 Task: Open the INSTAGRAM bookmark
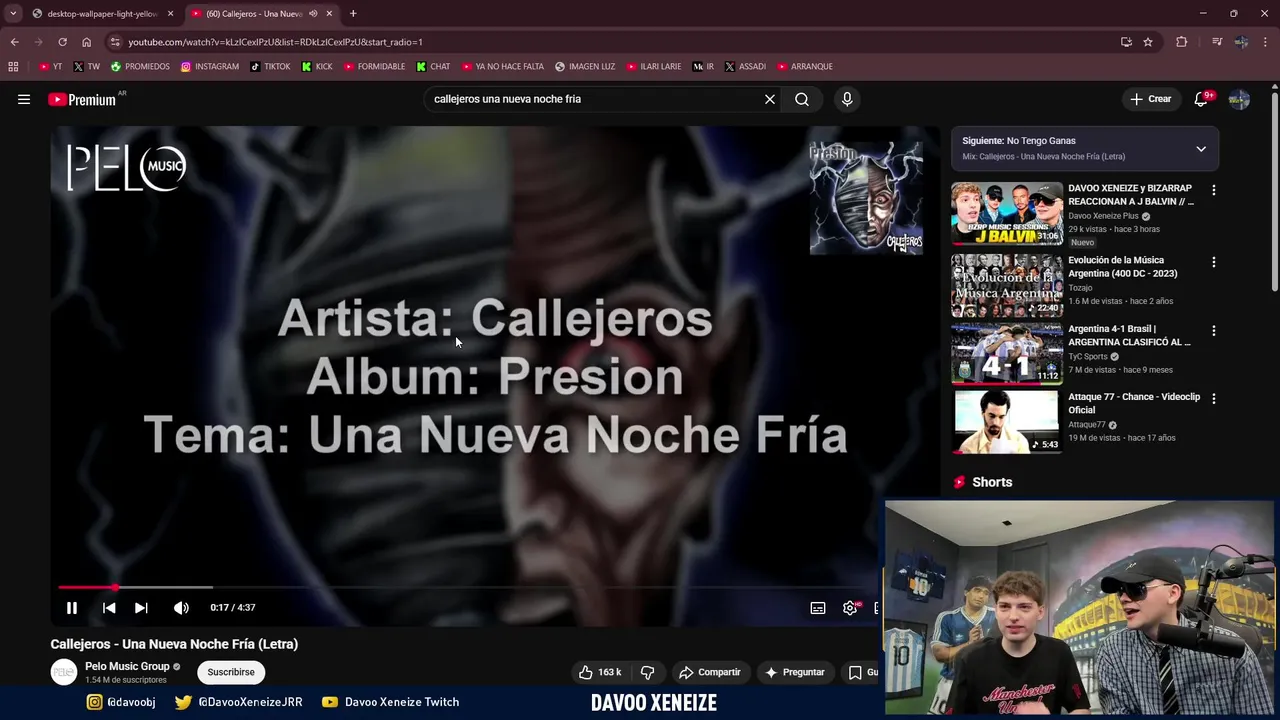[x=210, y=66]
